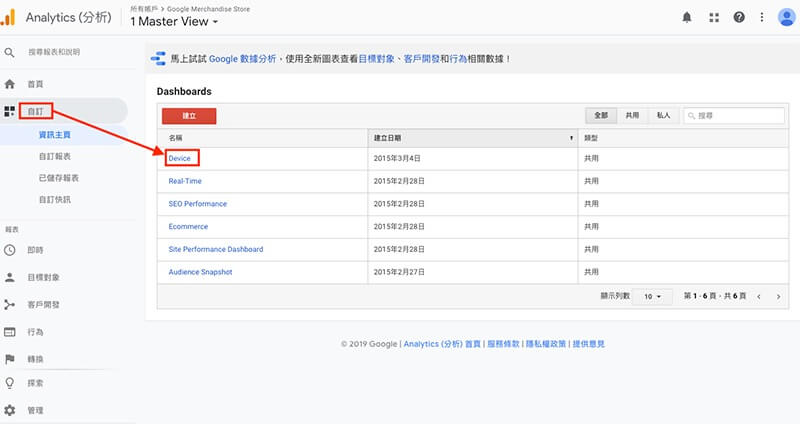Open 即時 reports in the sidebar
Image resolution: width=800 pixels, height=424 pixels.
pos(35,250)
